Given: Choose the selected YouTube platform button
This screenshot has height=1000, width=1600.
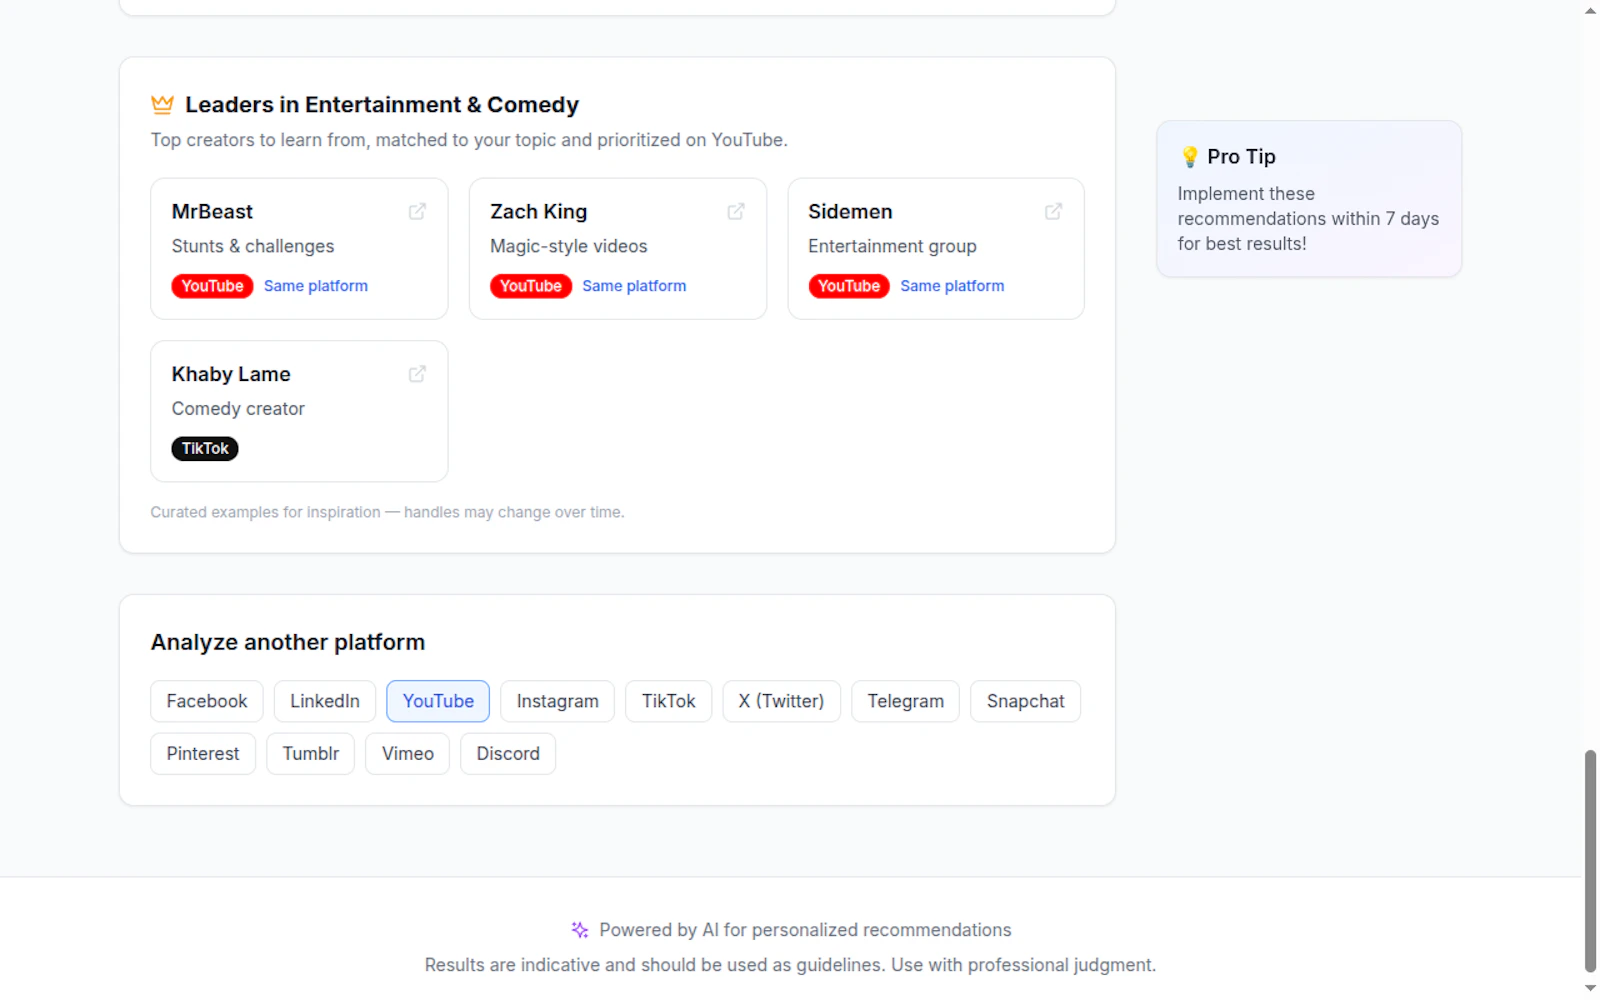Looking at the screenshot, I should [438, 701].
